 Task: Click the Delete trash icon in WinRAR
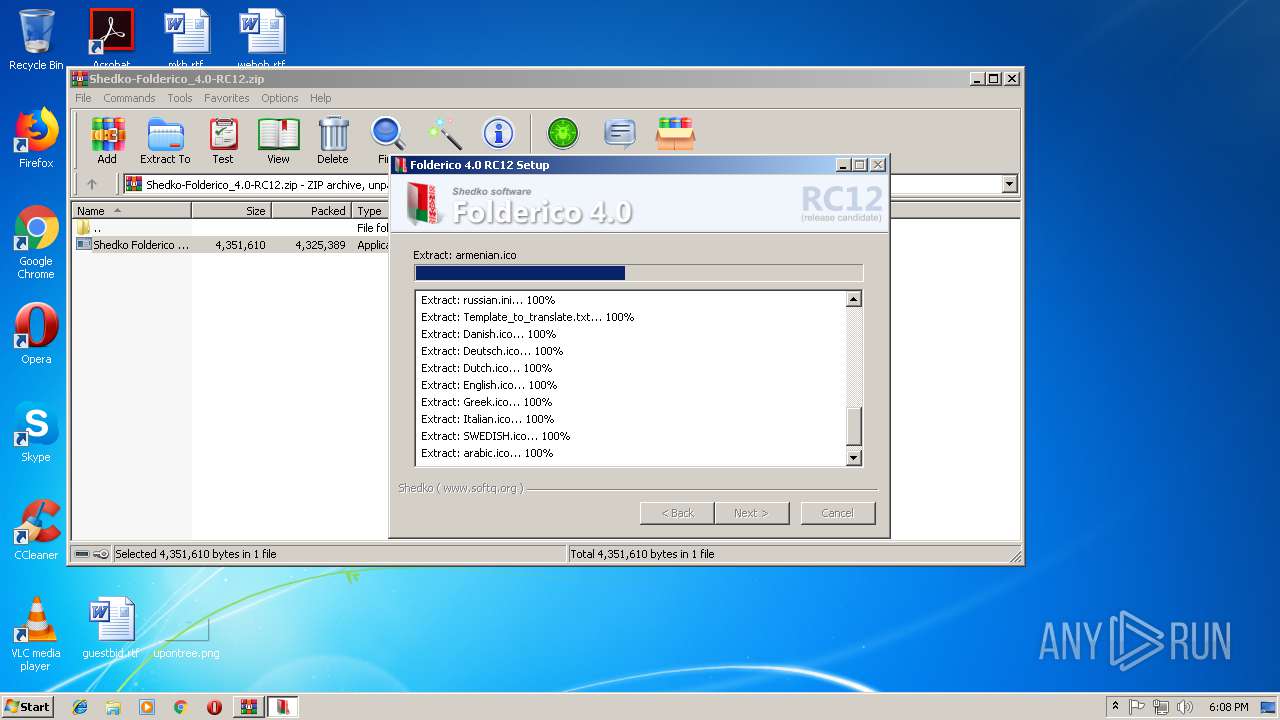tap(333, 140)
